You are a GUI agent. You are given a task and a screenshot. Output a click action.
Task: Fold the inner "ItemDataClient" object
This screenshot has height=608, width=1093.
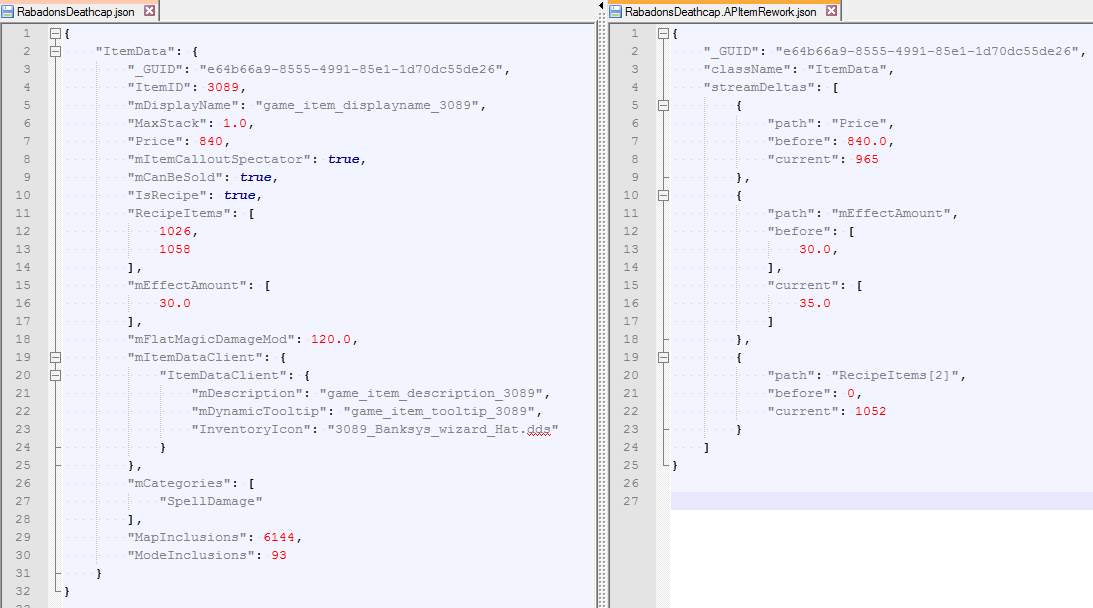click(54, 375)
